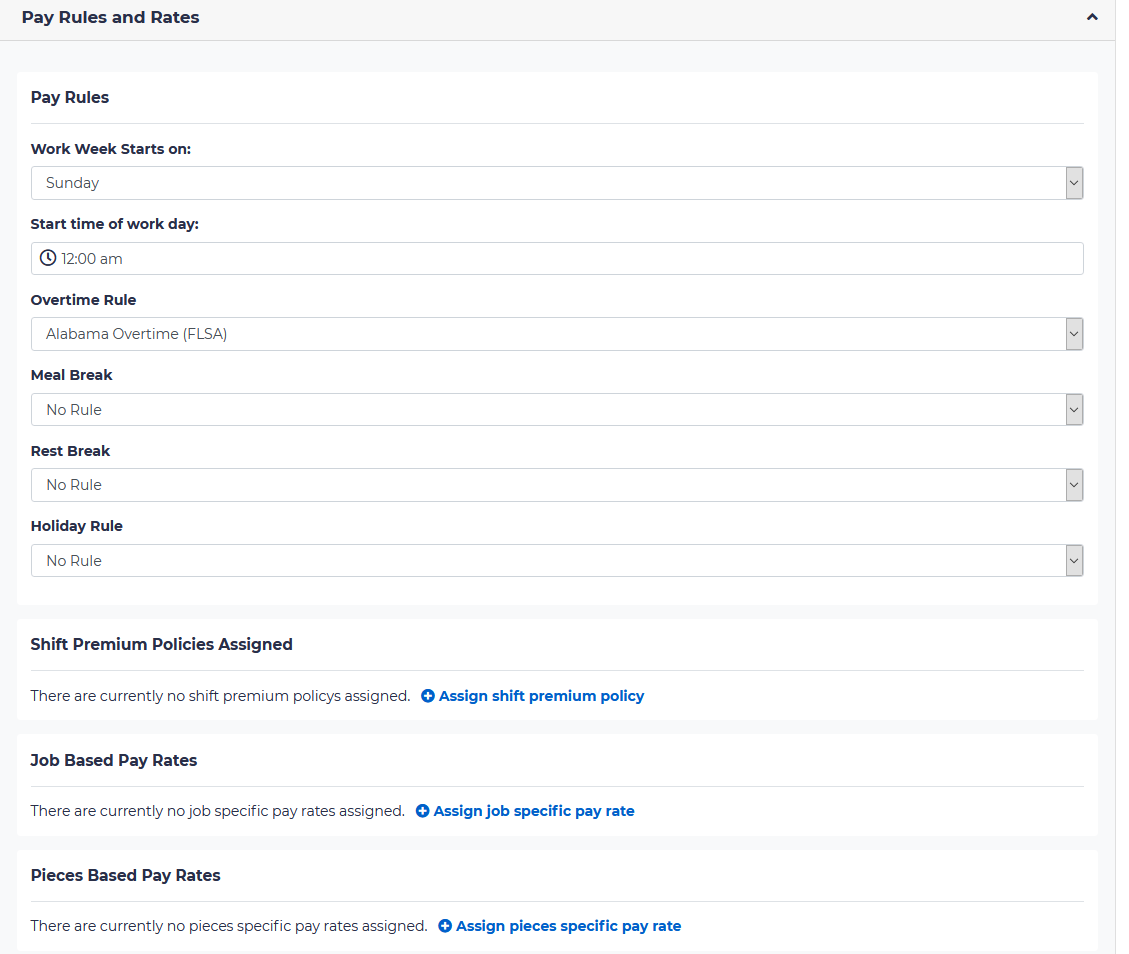Viewport: 1129px width, 954px height.
Task: Click the plus icon beside Assign job specific pay rate
Action: [x=421, y=810]
